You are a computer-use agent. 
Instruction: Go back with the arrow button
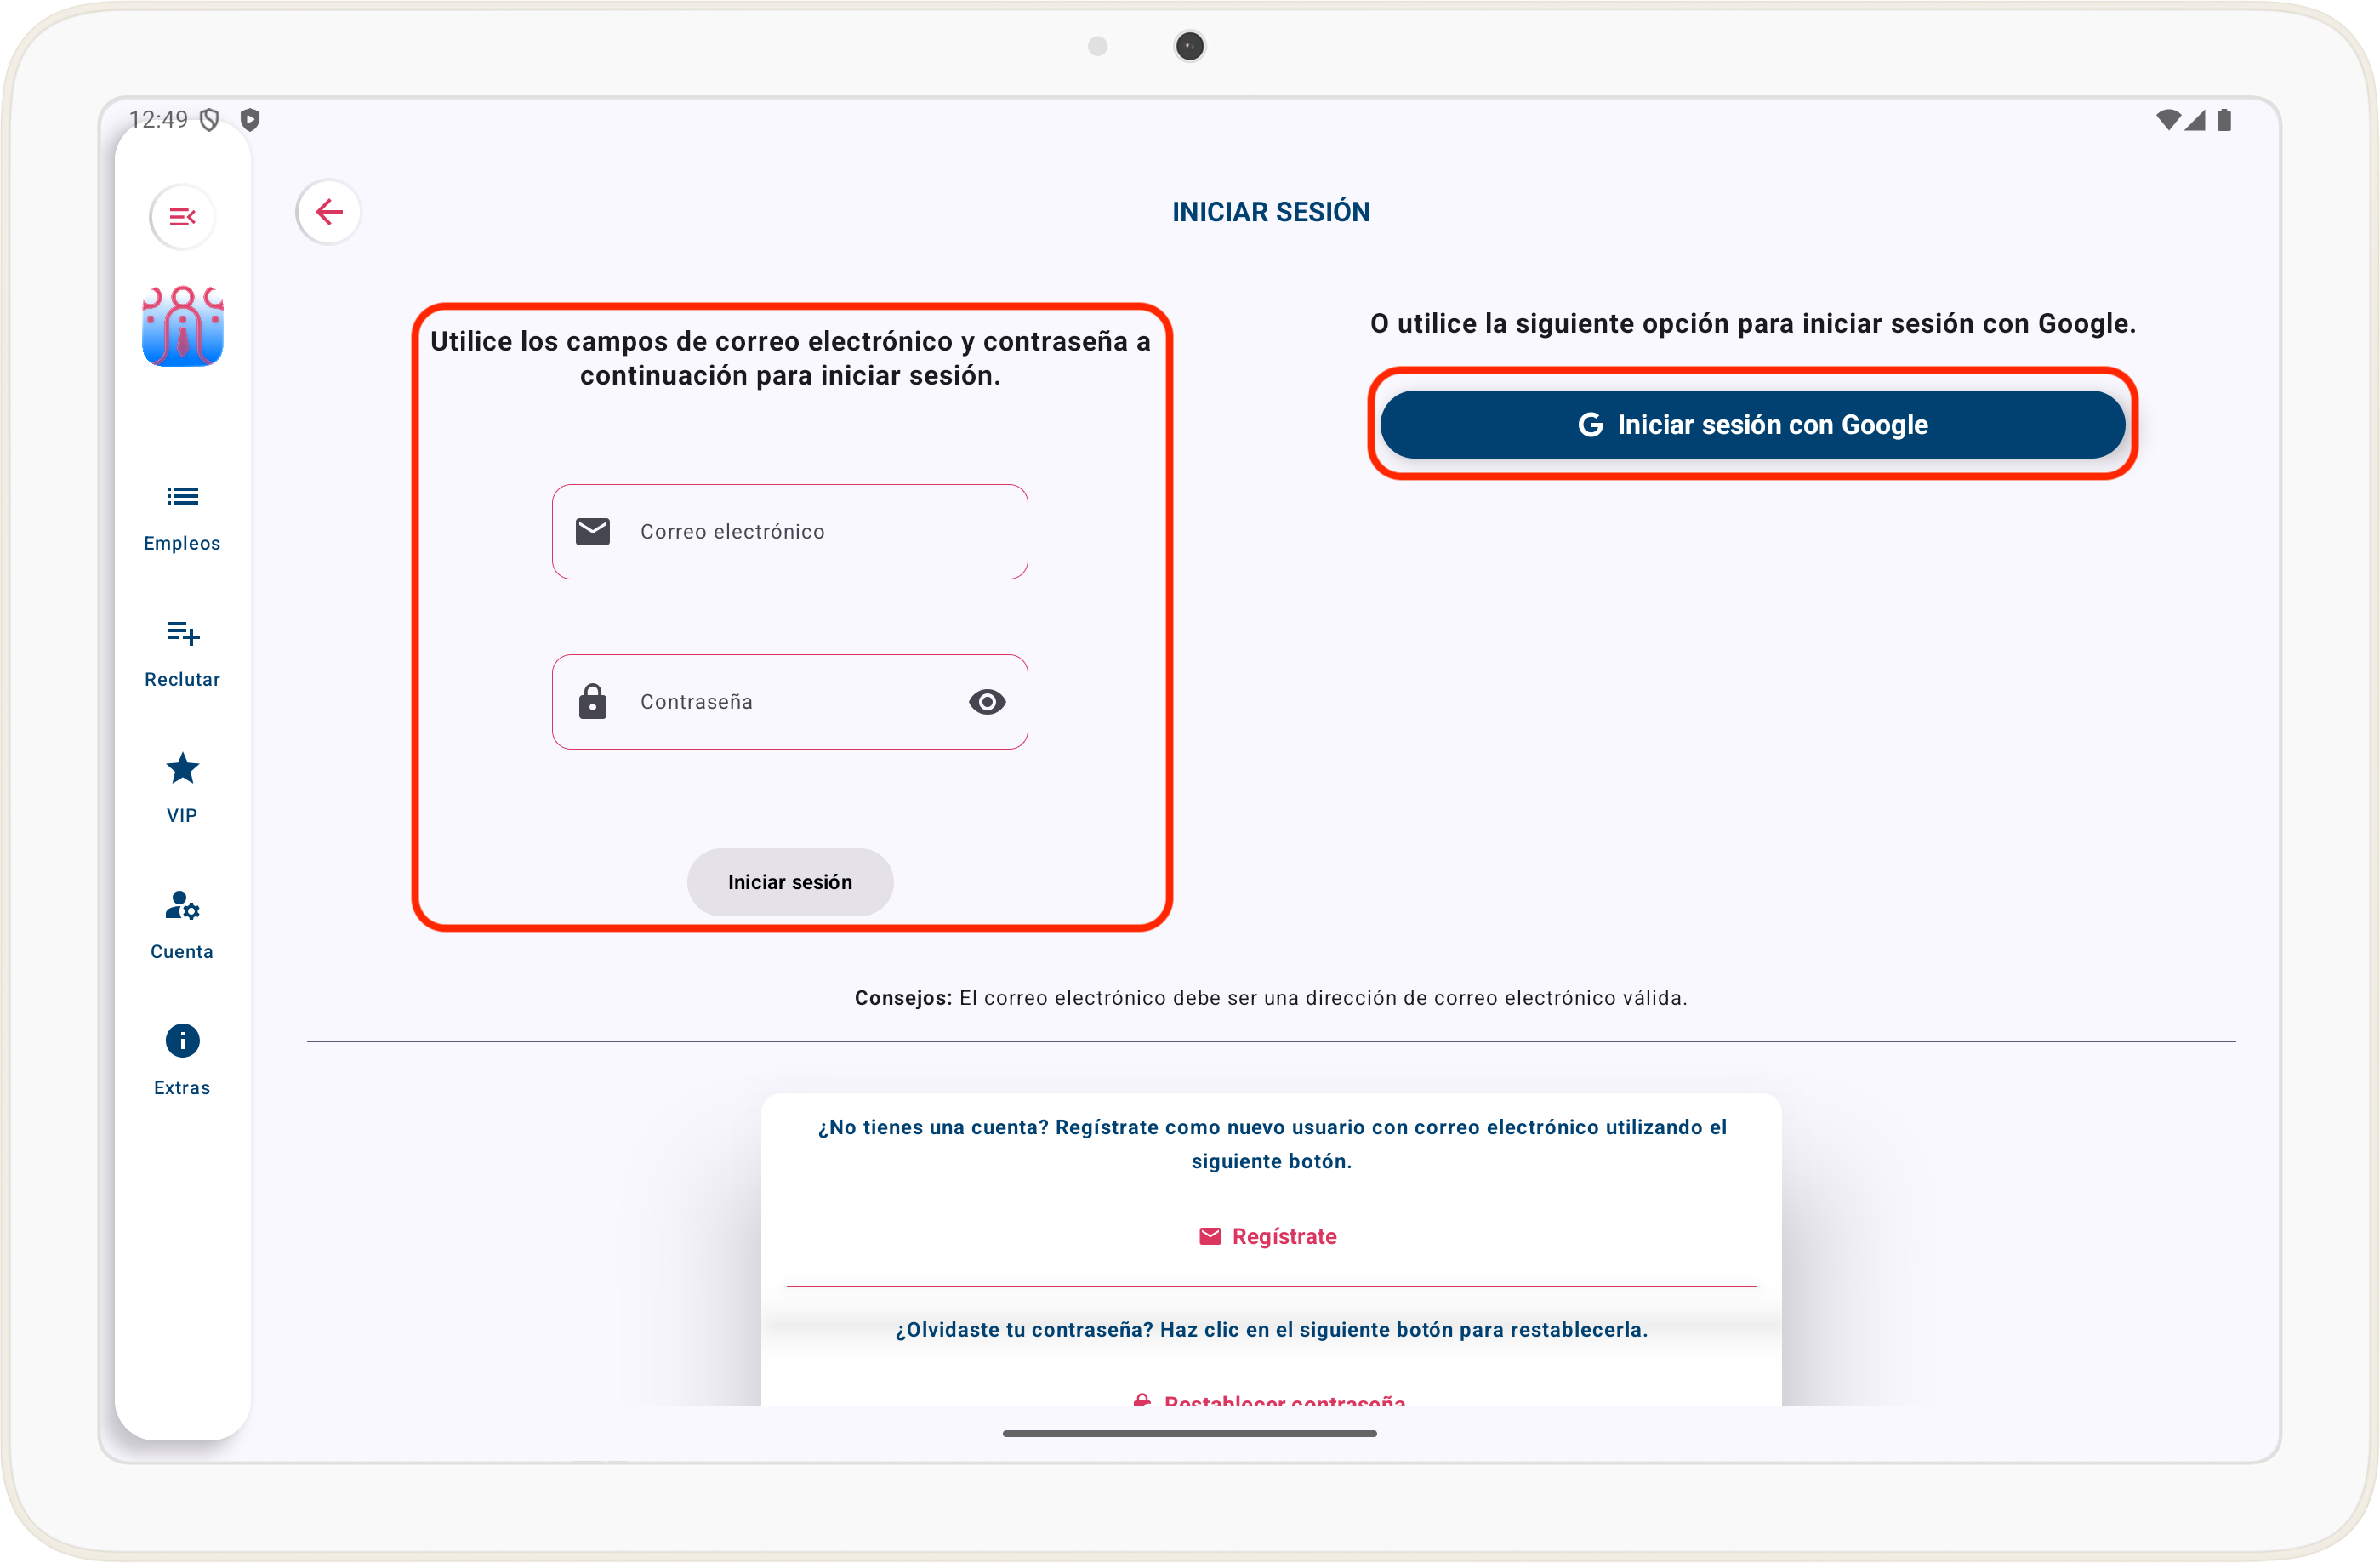tap(328, 212)
